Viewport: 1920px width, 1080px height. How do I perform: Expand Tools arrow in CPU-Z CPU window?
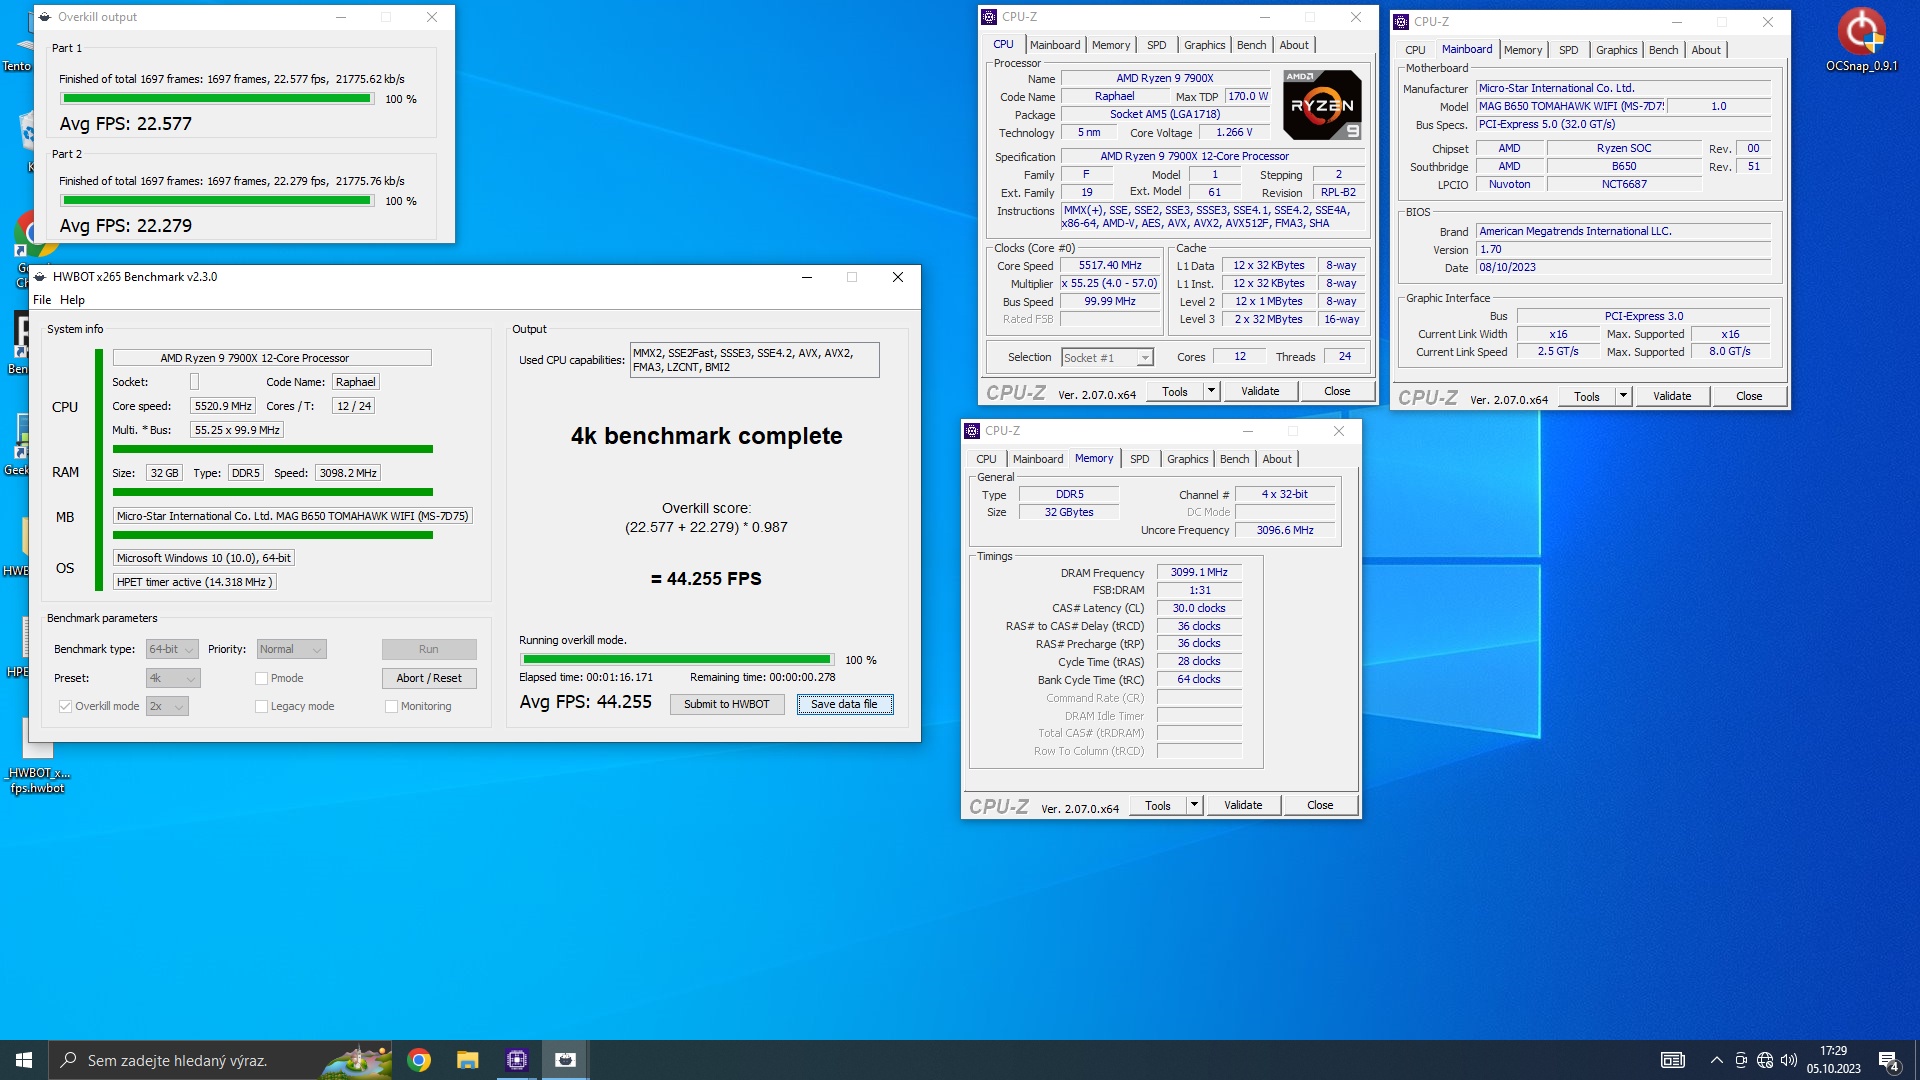click(x=1211, y=391)
